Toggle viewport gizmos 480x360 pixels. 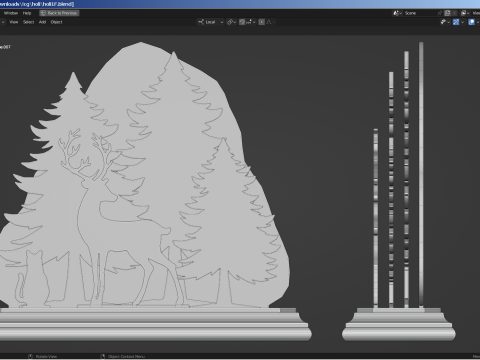(456, 22)
